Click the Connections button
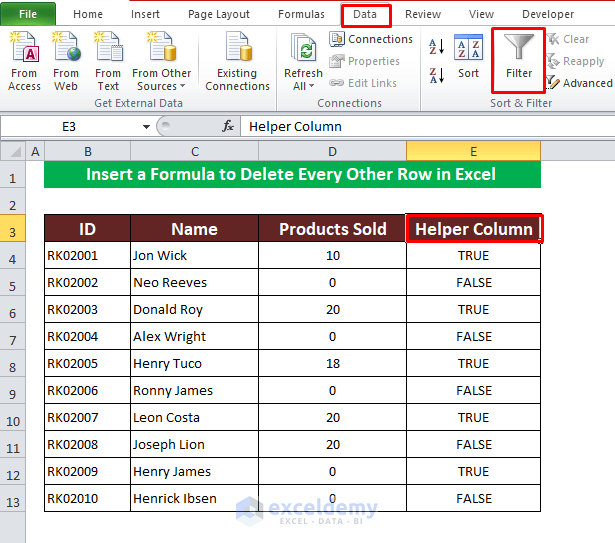Image resolution: width=615 pixels, height=543 pixels. click(x=371, y=39)
